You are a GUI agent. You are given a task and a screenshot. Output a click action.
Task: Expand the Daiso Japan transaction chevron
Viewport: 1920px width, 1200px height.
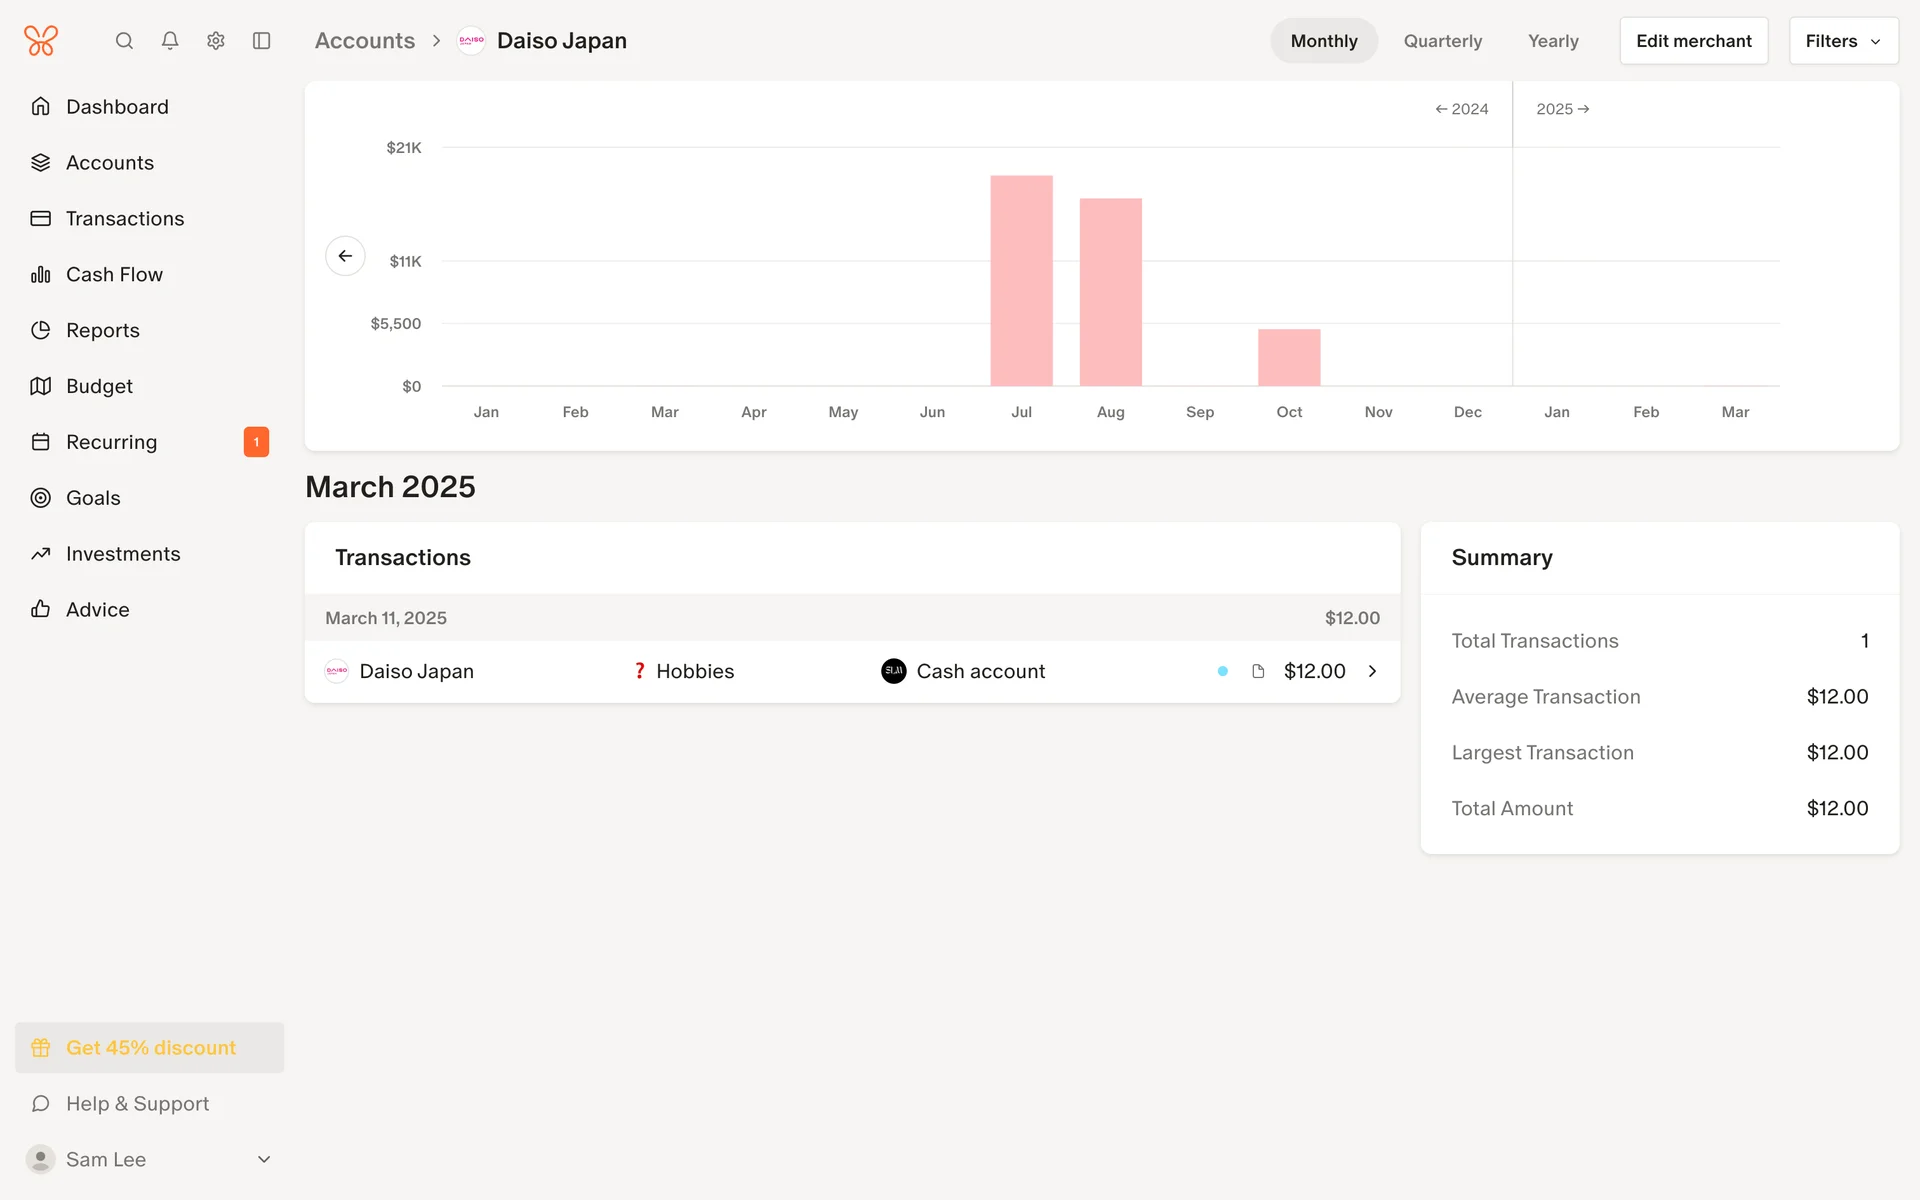click(x=1372, y=671)
